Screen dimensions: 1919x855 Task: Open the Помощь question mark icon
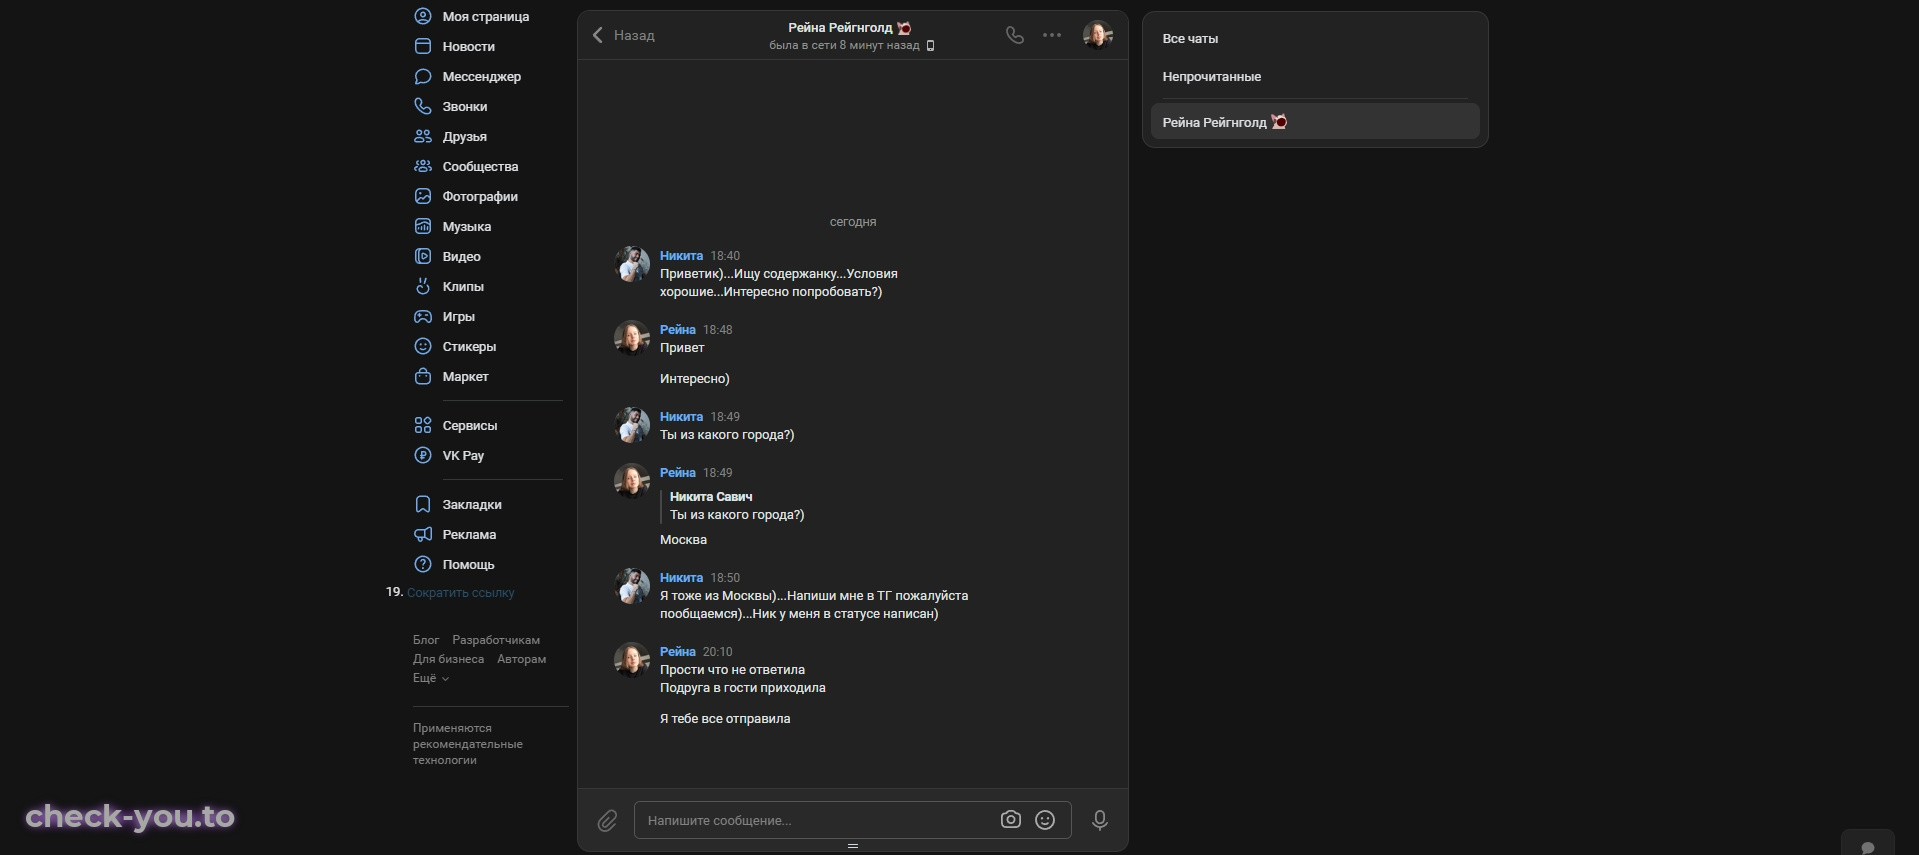click(x=423, y=564)
